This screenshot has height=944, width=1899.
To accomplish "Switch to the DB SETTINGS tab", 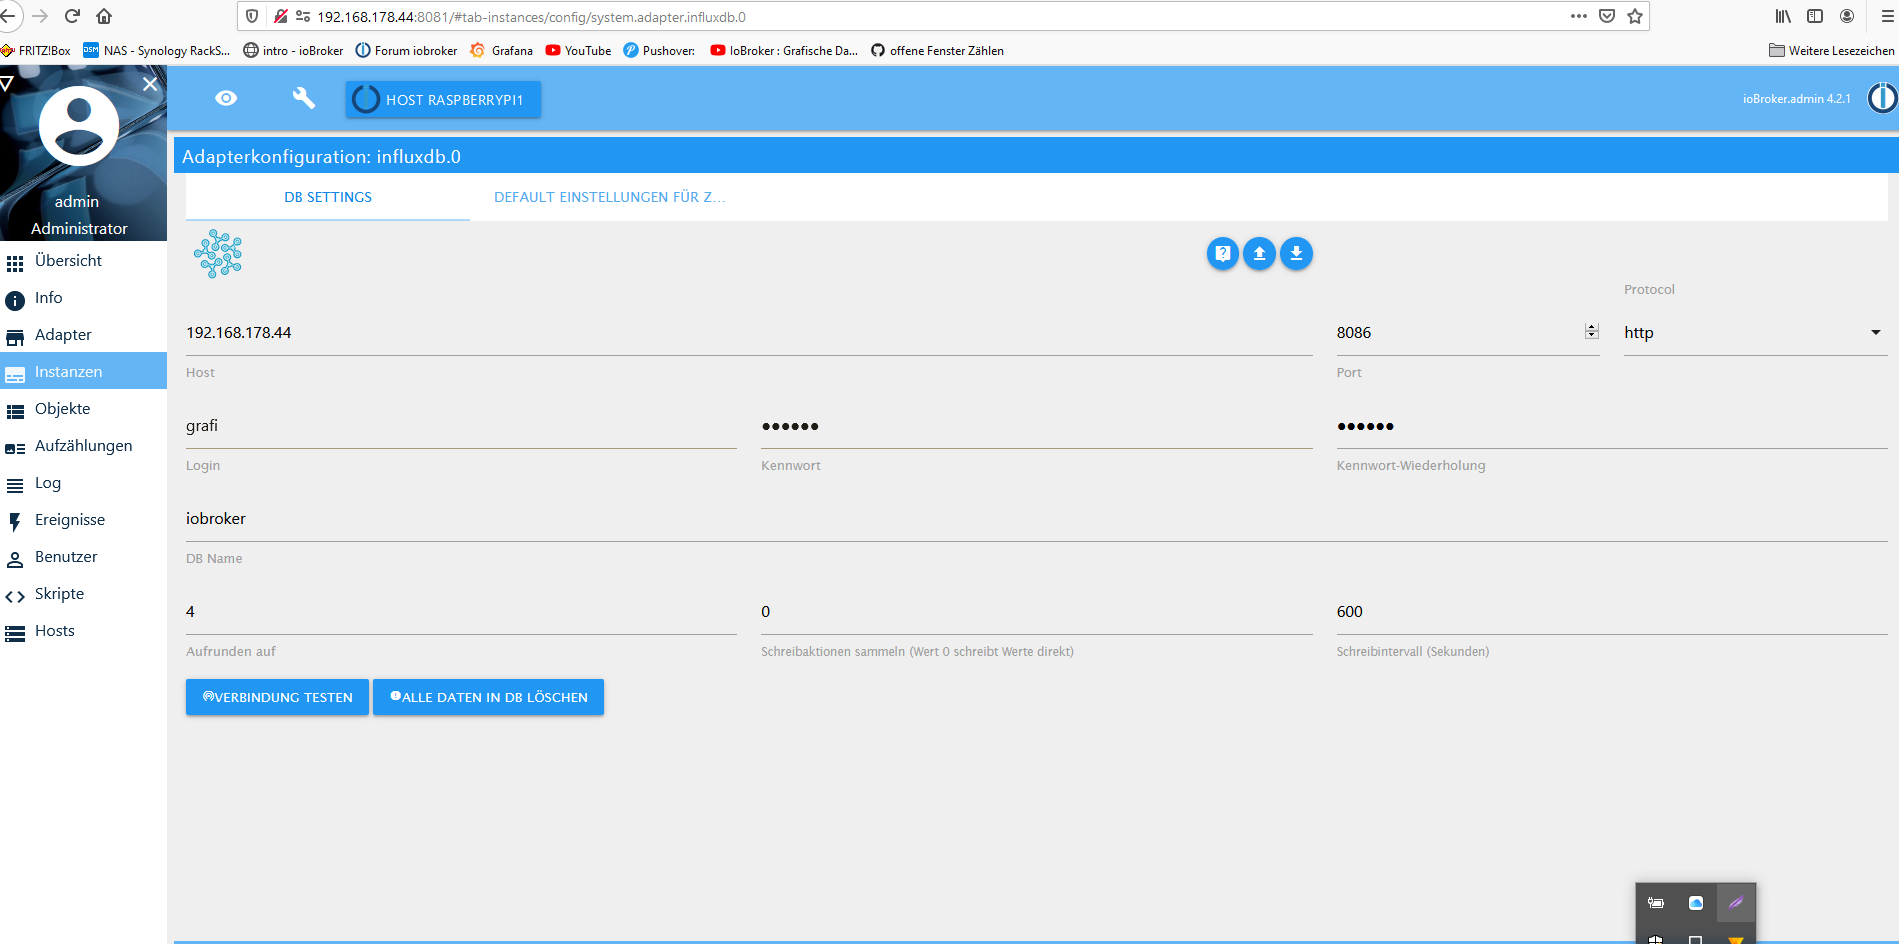I will pyautogui.click(x=328, y=197).
